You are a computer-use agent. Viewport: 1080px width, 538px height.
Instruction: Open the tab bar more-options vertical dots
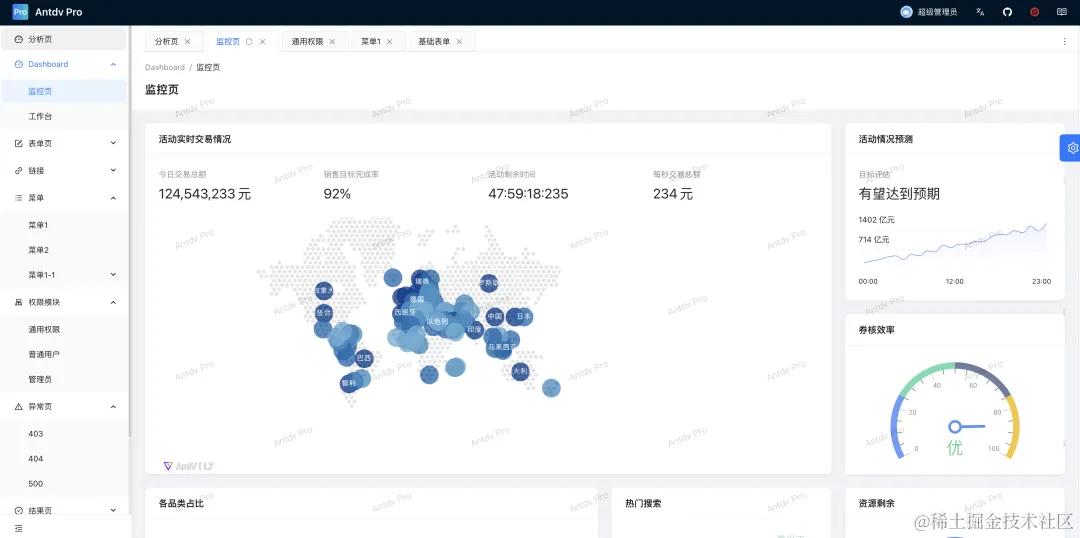(x=1065, y=41)
